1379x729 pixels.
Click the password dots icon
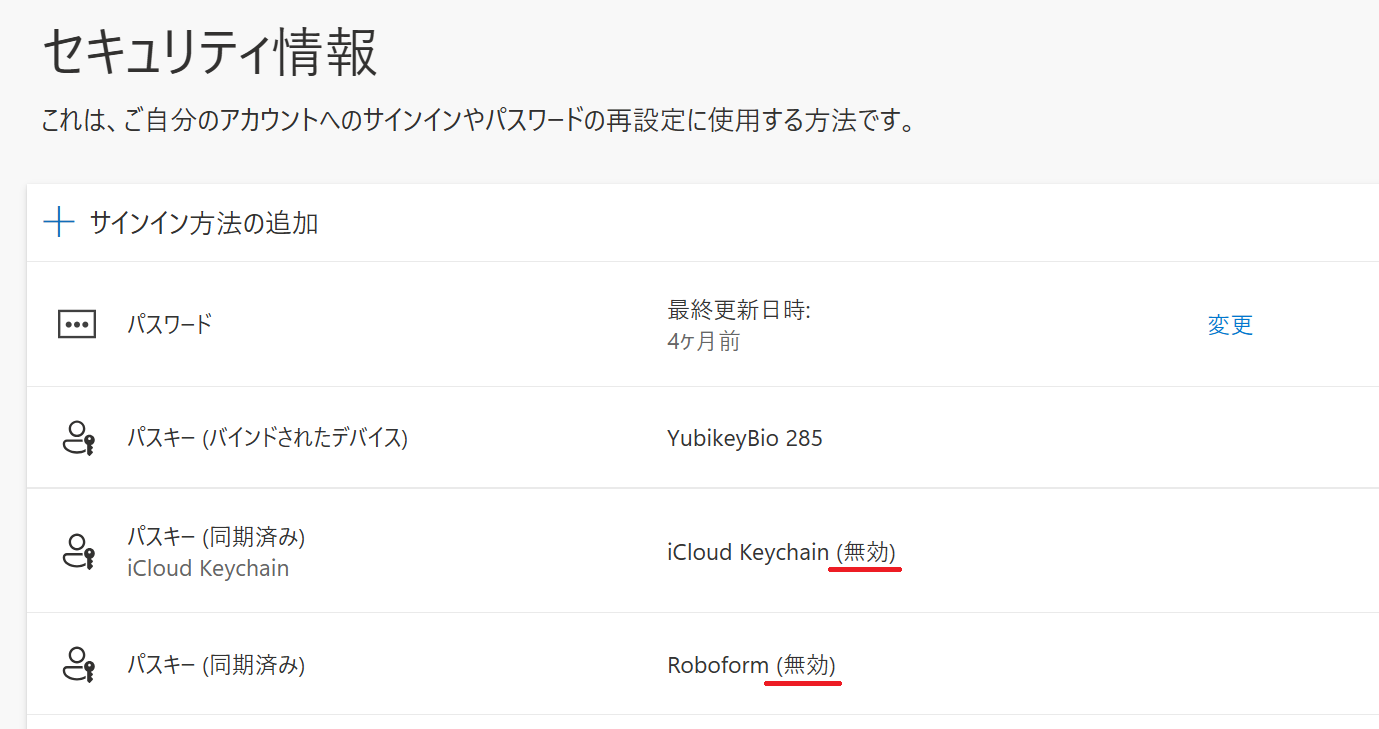[77, 324]
